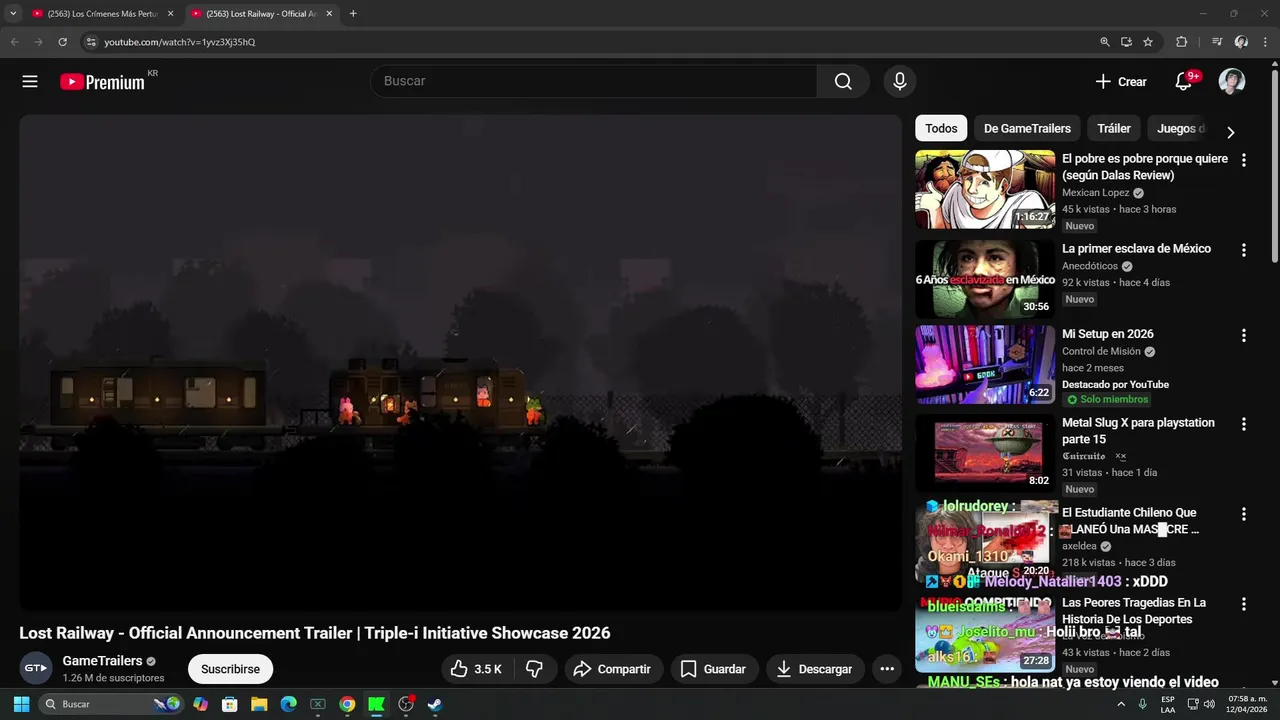Open 'El pobre es pobre' thumbnail

click(x=985, y=189)
